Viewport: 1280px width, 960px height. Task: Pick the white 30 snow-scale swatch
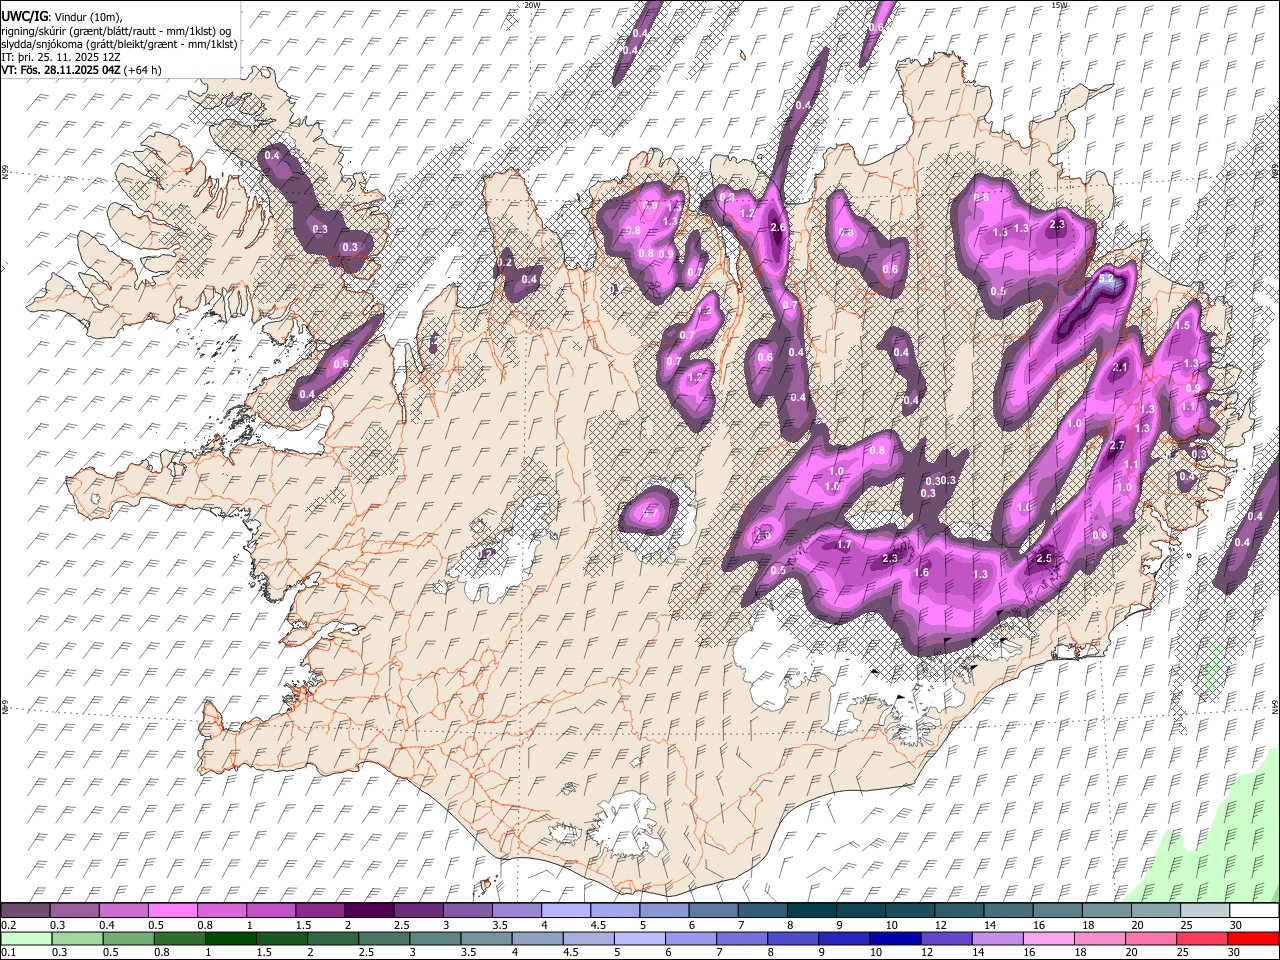[1253, 911]
